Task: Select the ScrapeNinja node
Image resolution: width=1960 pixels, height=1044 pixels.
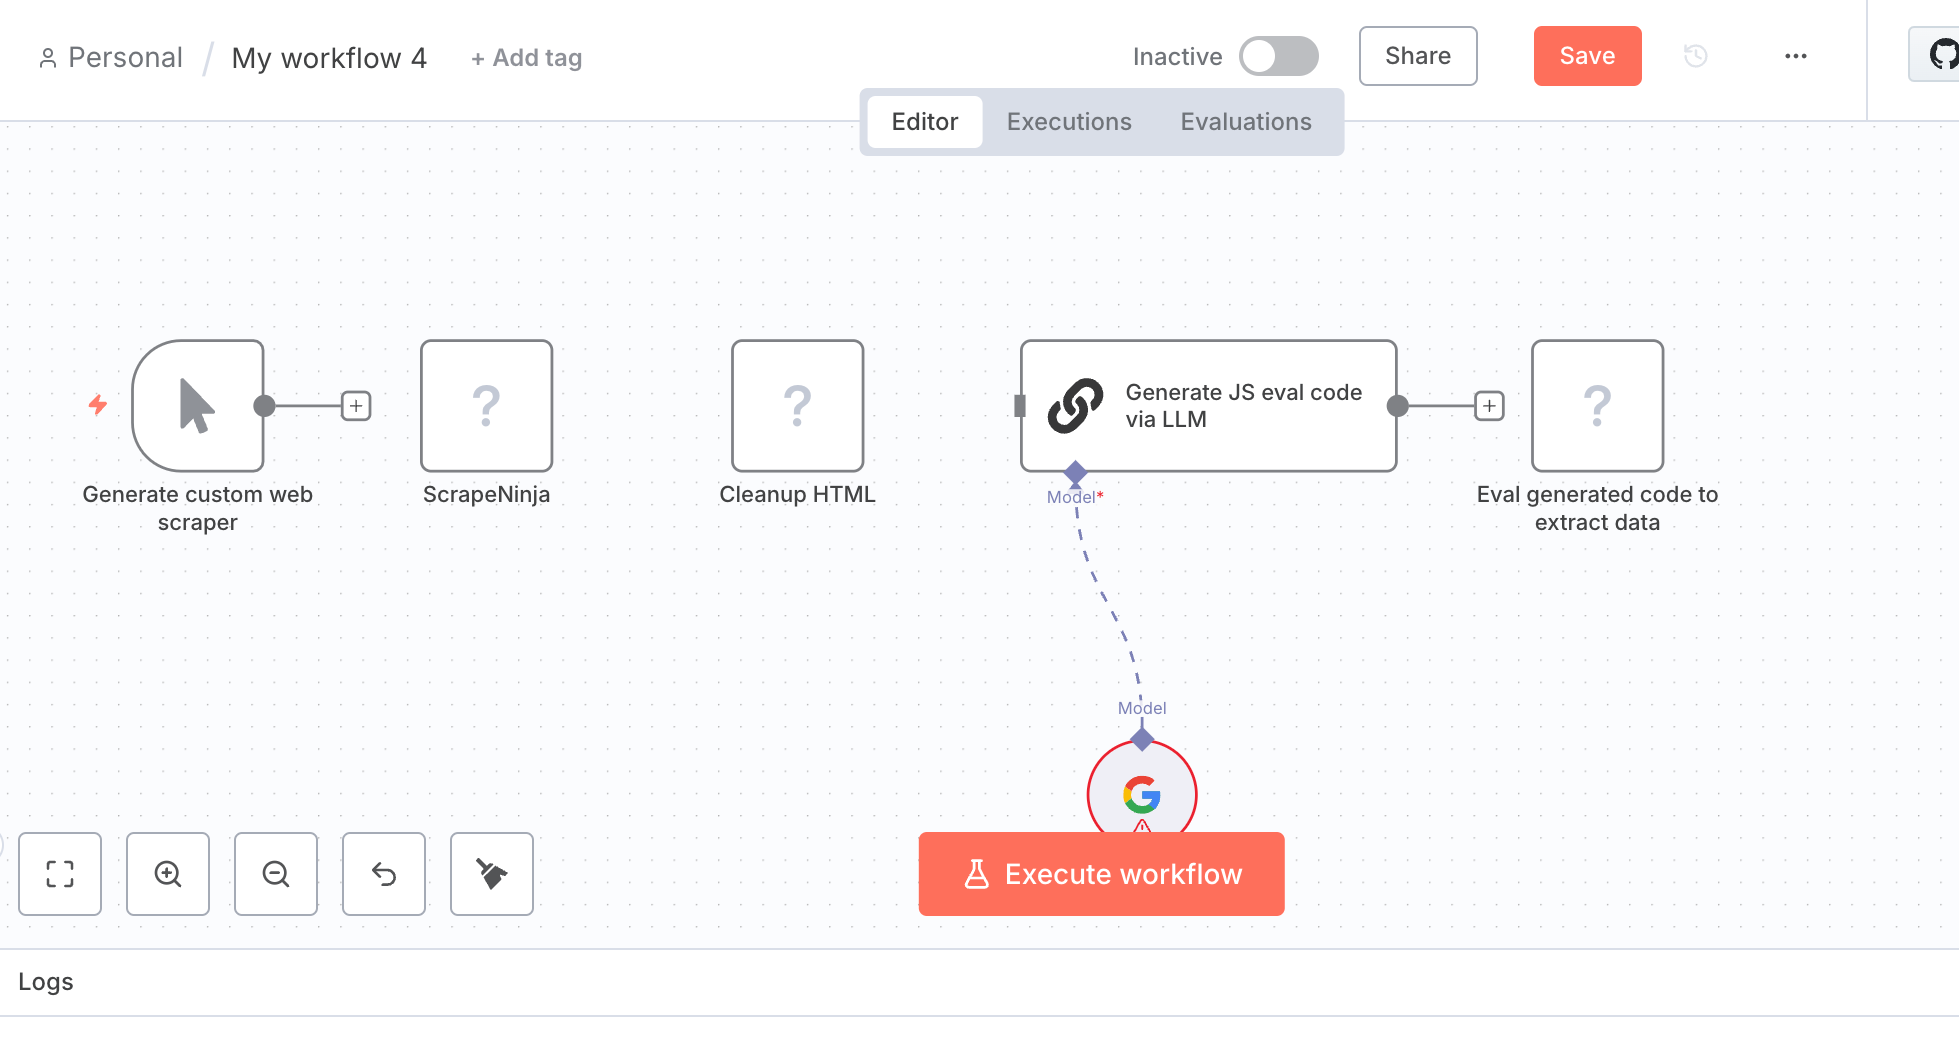Action: coord(487,406)
